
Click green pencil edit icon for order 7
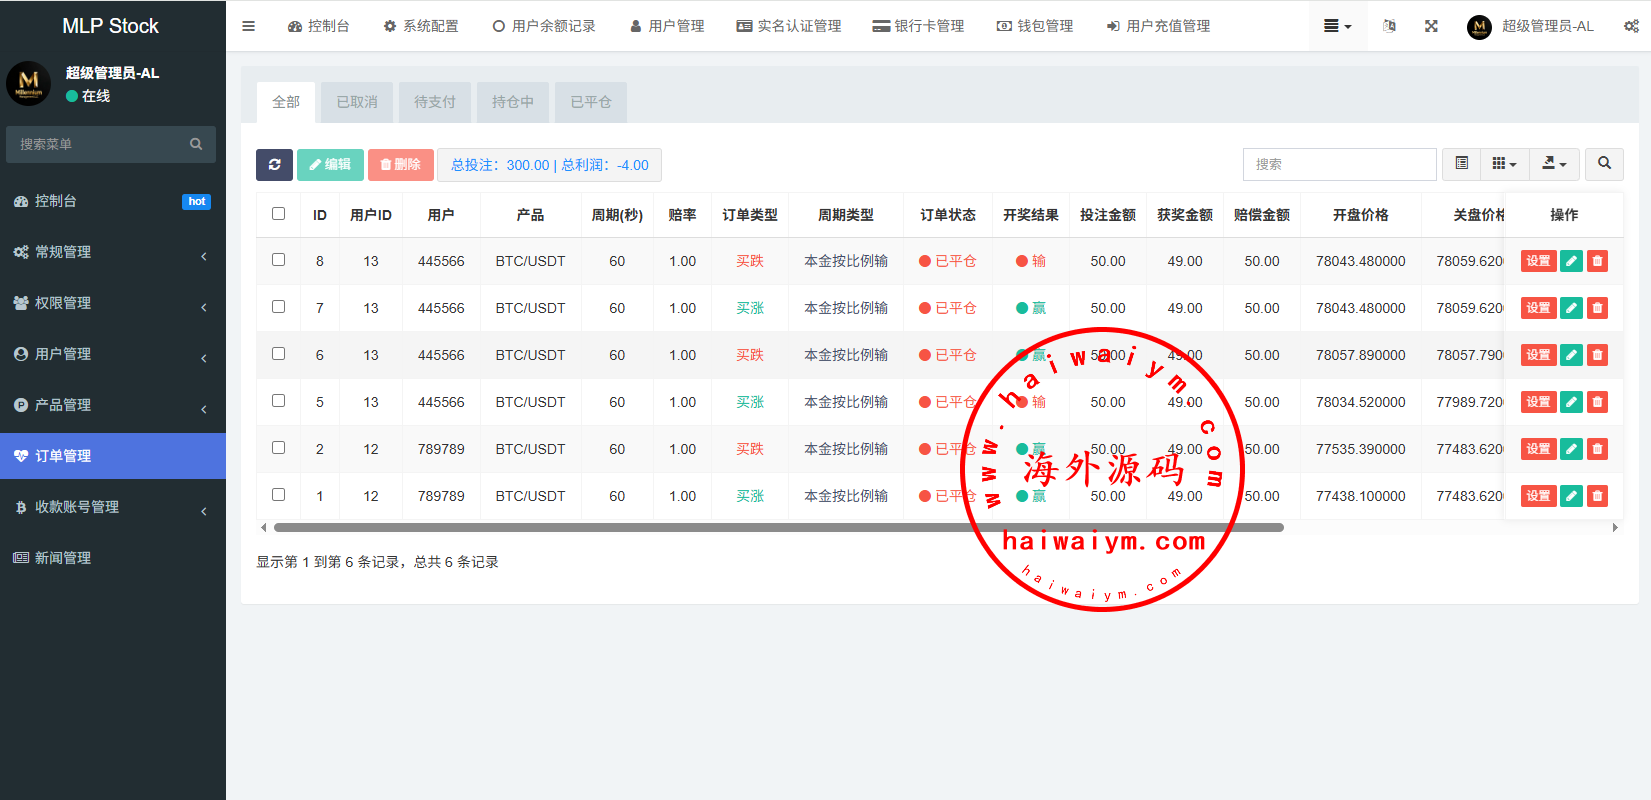1571,308
